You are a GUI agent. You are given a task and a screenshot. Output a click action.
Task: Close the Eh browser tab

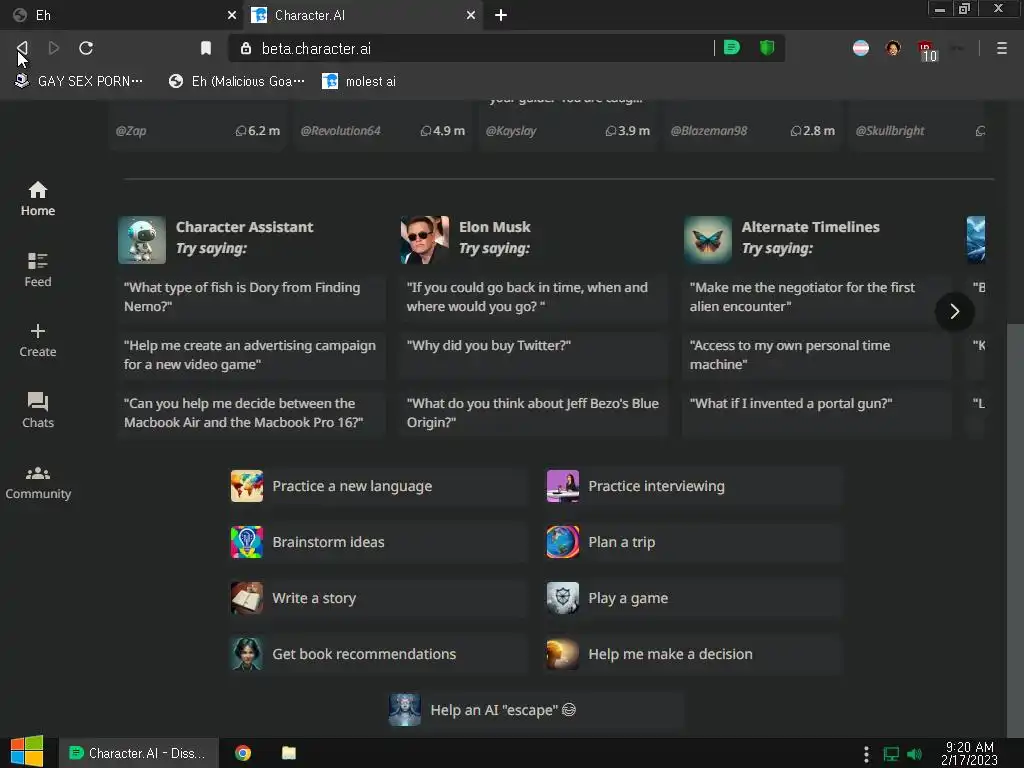pos(231,15)
